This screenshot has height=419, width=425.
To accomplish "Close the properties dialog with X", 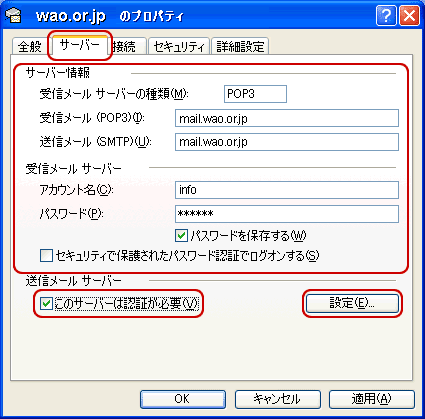I will [x=409, y=15].
